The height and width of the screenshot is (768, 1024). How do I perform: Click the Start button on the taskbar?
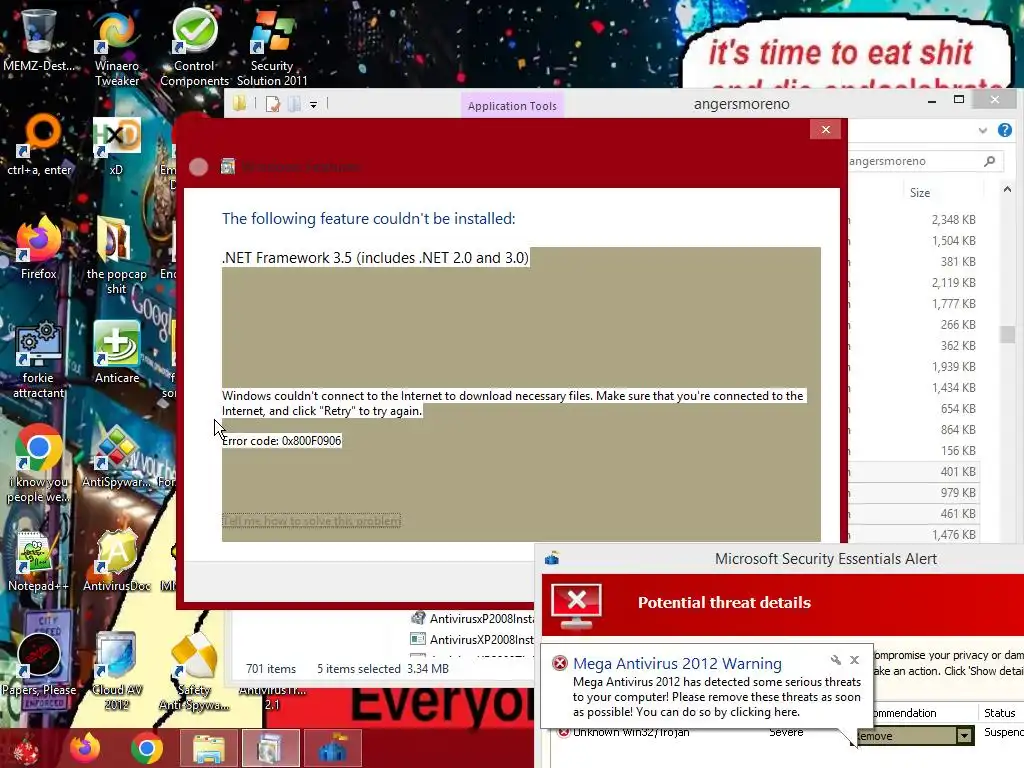[x=26, y=748]
